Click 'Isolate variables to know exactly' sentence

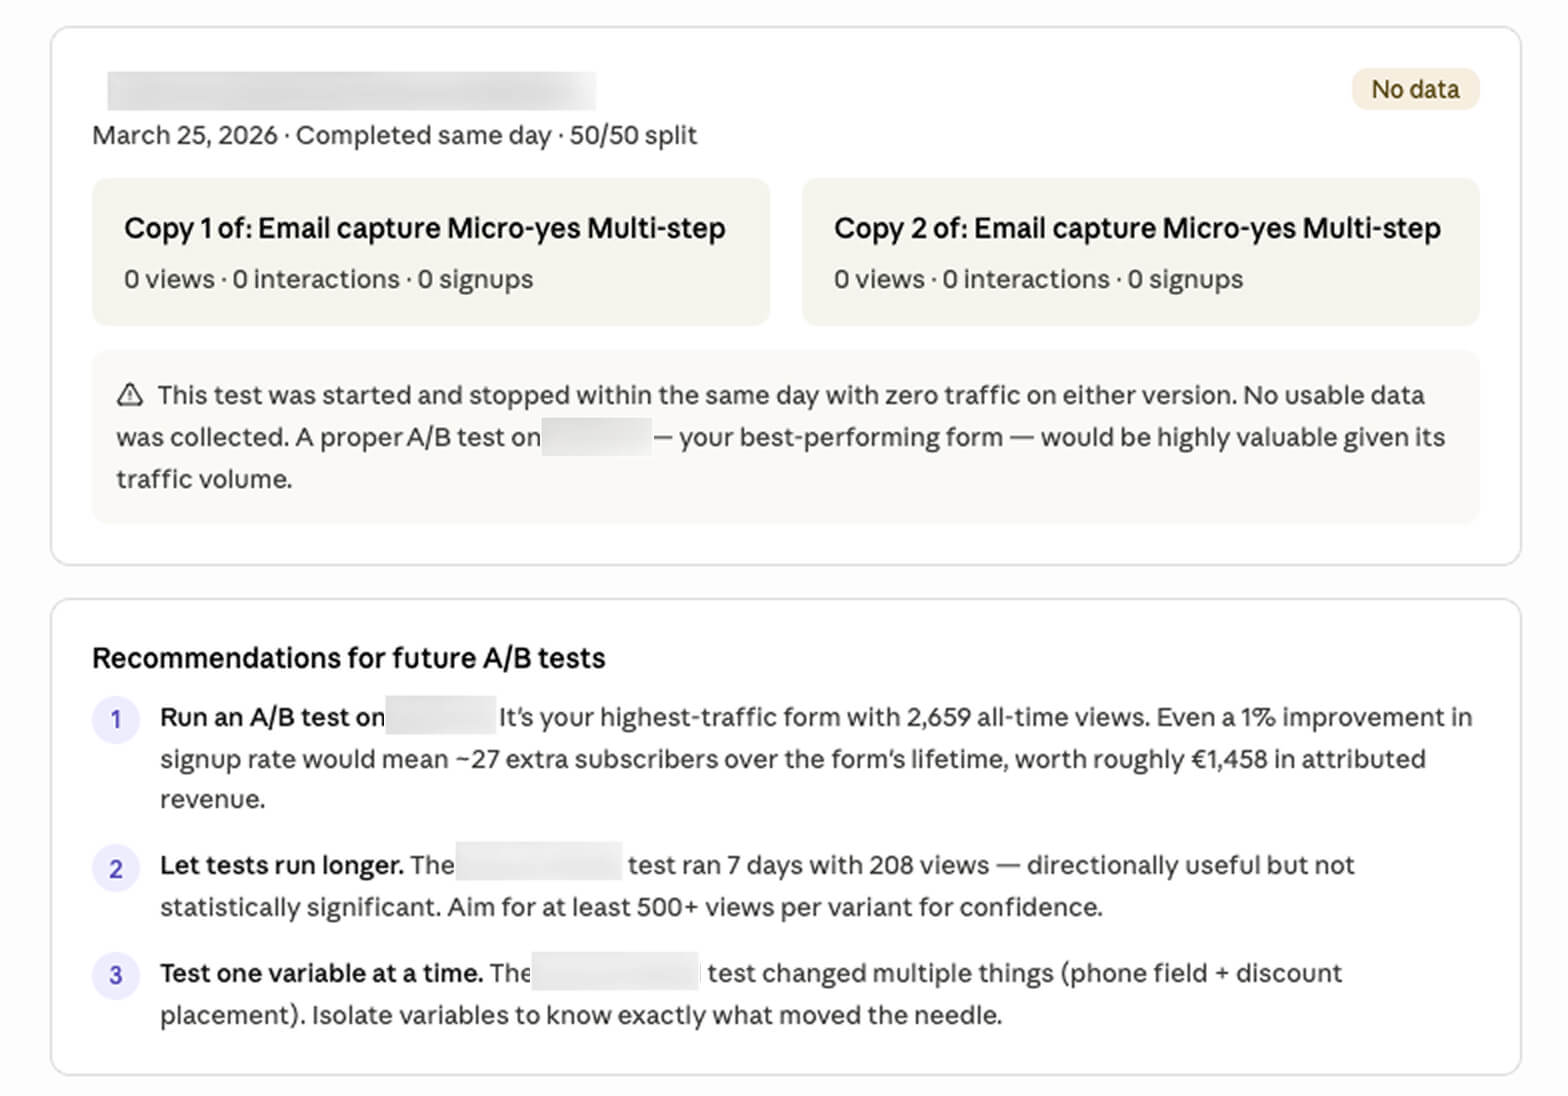pyautogui.click(x=657, y=1015)
